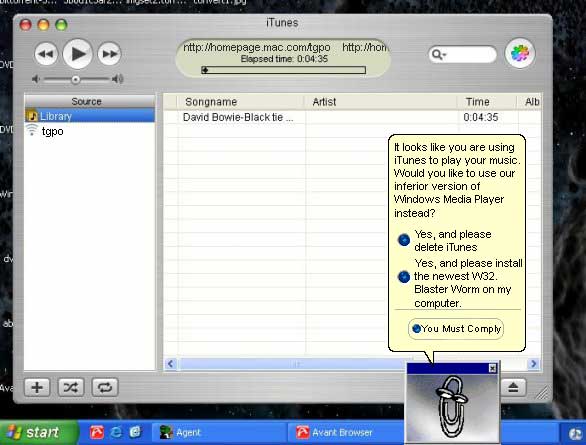Sort by the Songname column header
The image size is (586, 445).
tap(240, 102)
